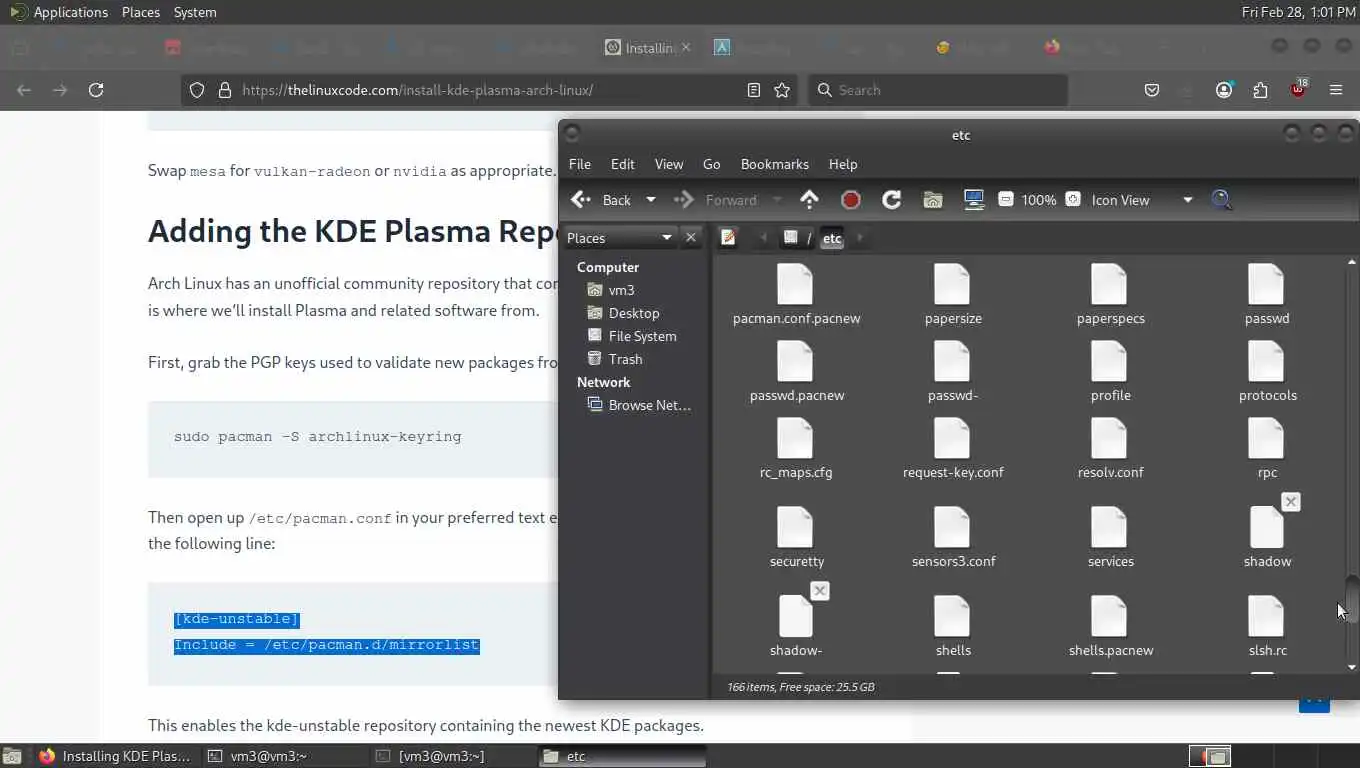Open the Help menu in file manager
The height and width of the screenshot is (768, 1360).
pos(843,164)
